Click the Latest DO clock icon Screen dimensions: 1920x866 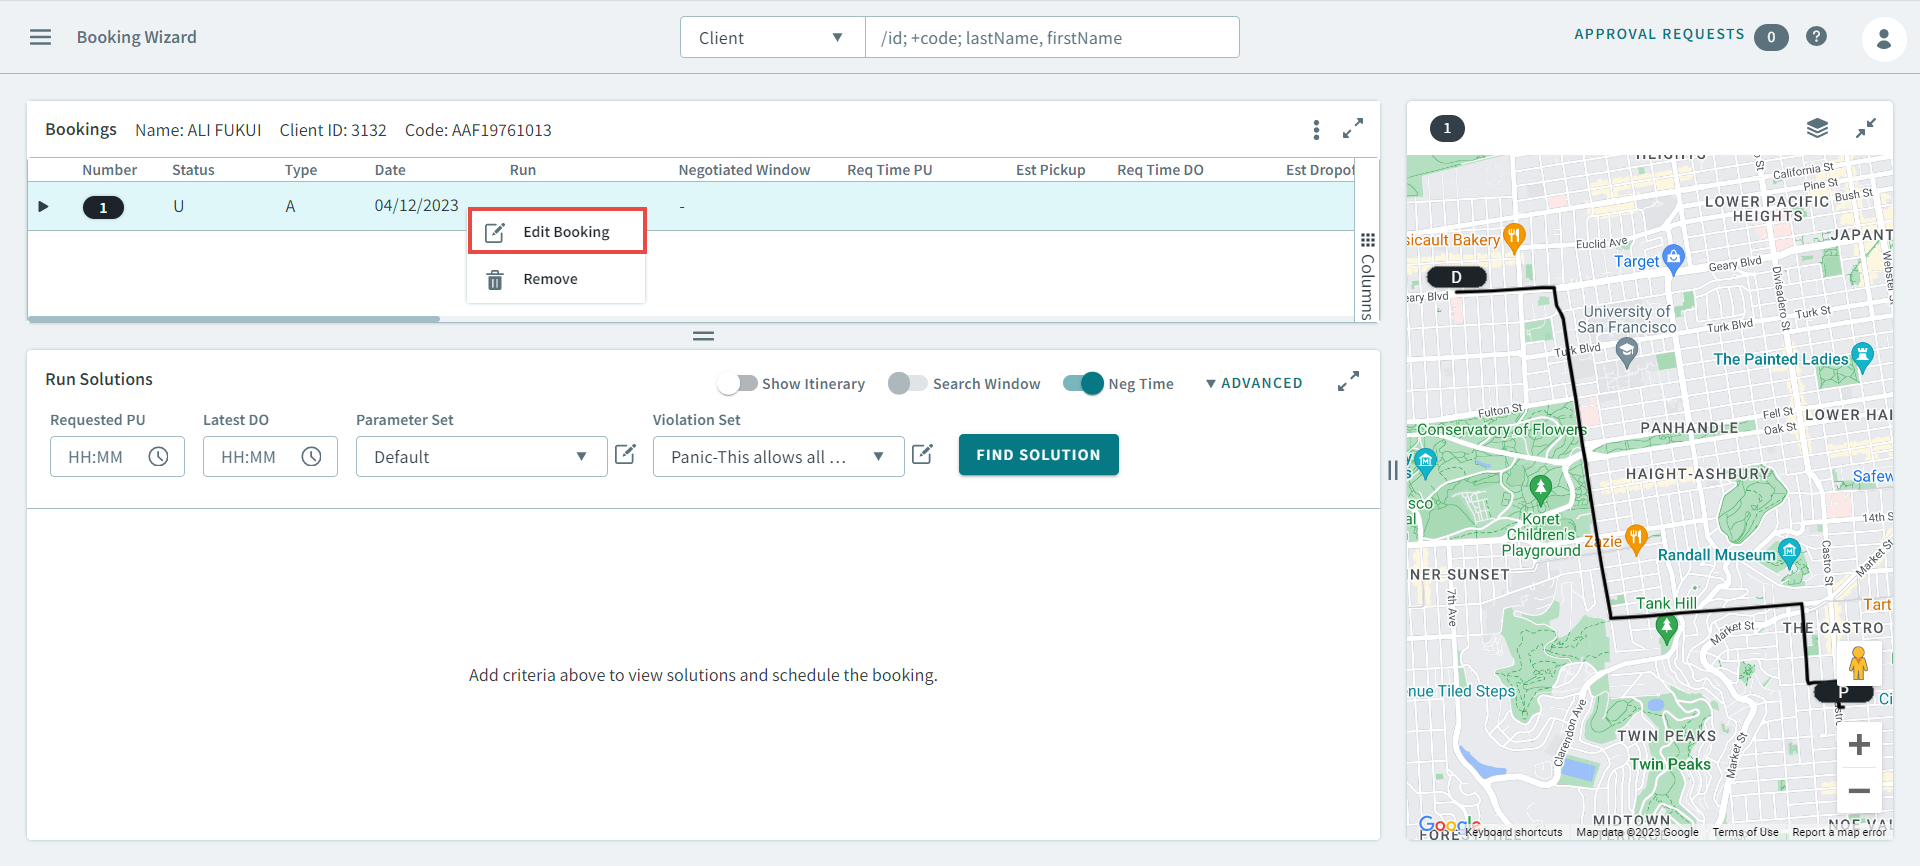coord(311,457)
